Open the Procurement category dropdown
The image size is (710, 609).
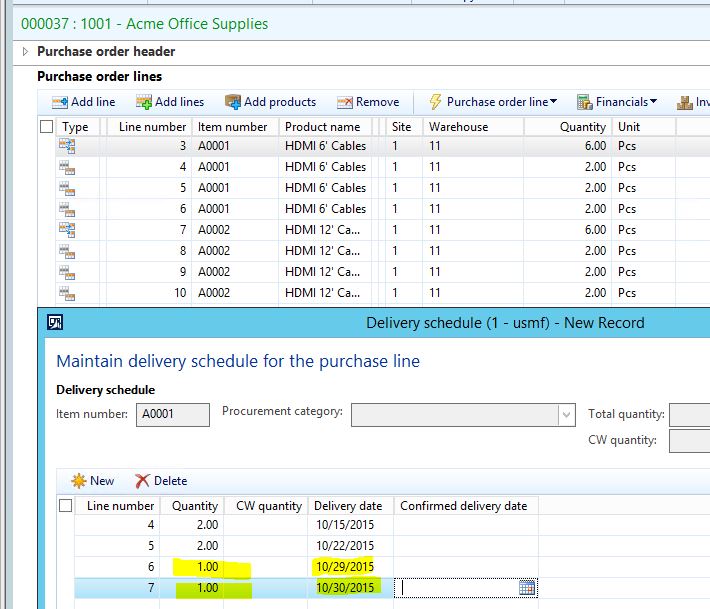(567, 414)
